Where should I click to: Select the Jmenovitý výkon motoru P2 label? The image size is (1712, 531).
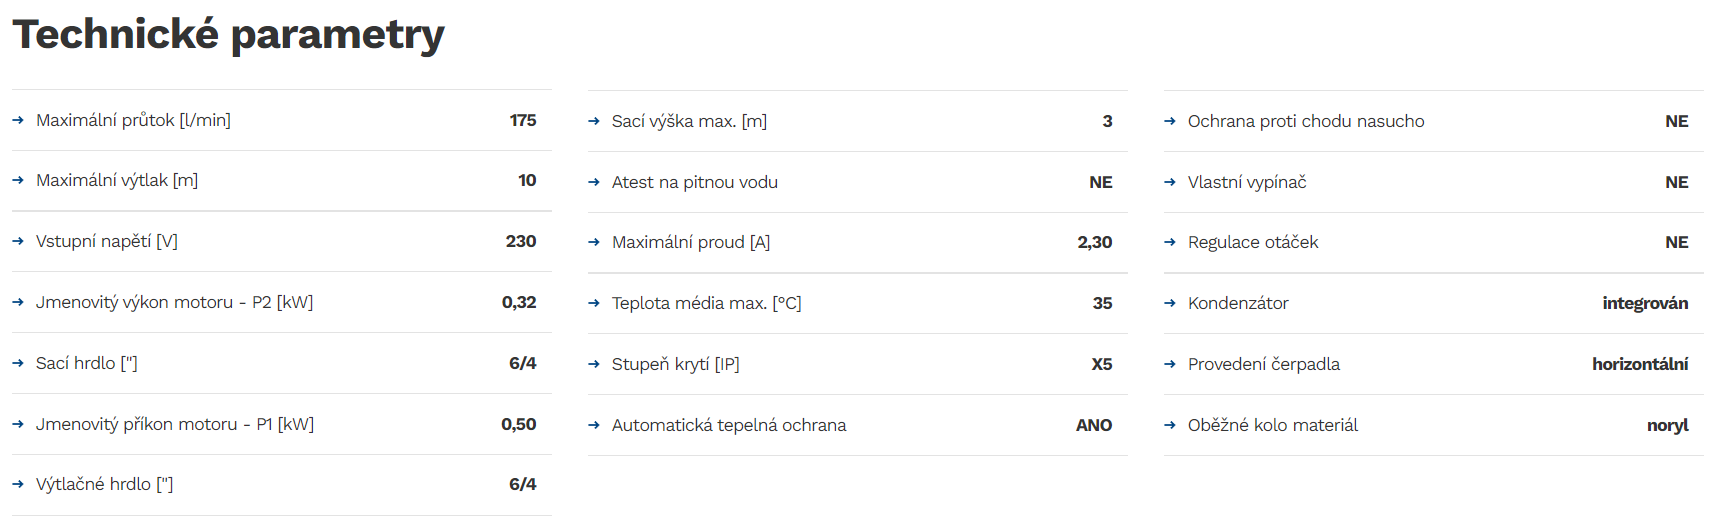[x=174, y=302]
